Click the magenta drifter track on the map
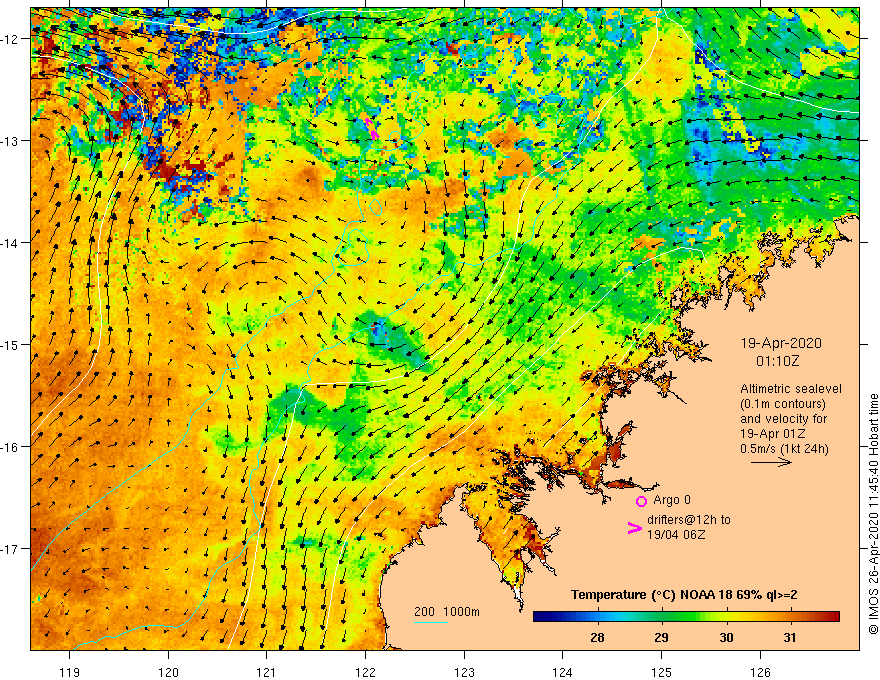 [x=372, y=128]
